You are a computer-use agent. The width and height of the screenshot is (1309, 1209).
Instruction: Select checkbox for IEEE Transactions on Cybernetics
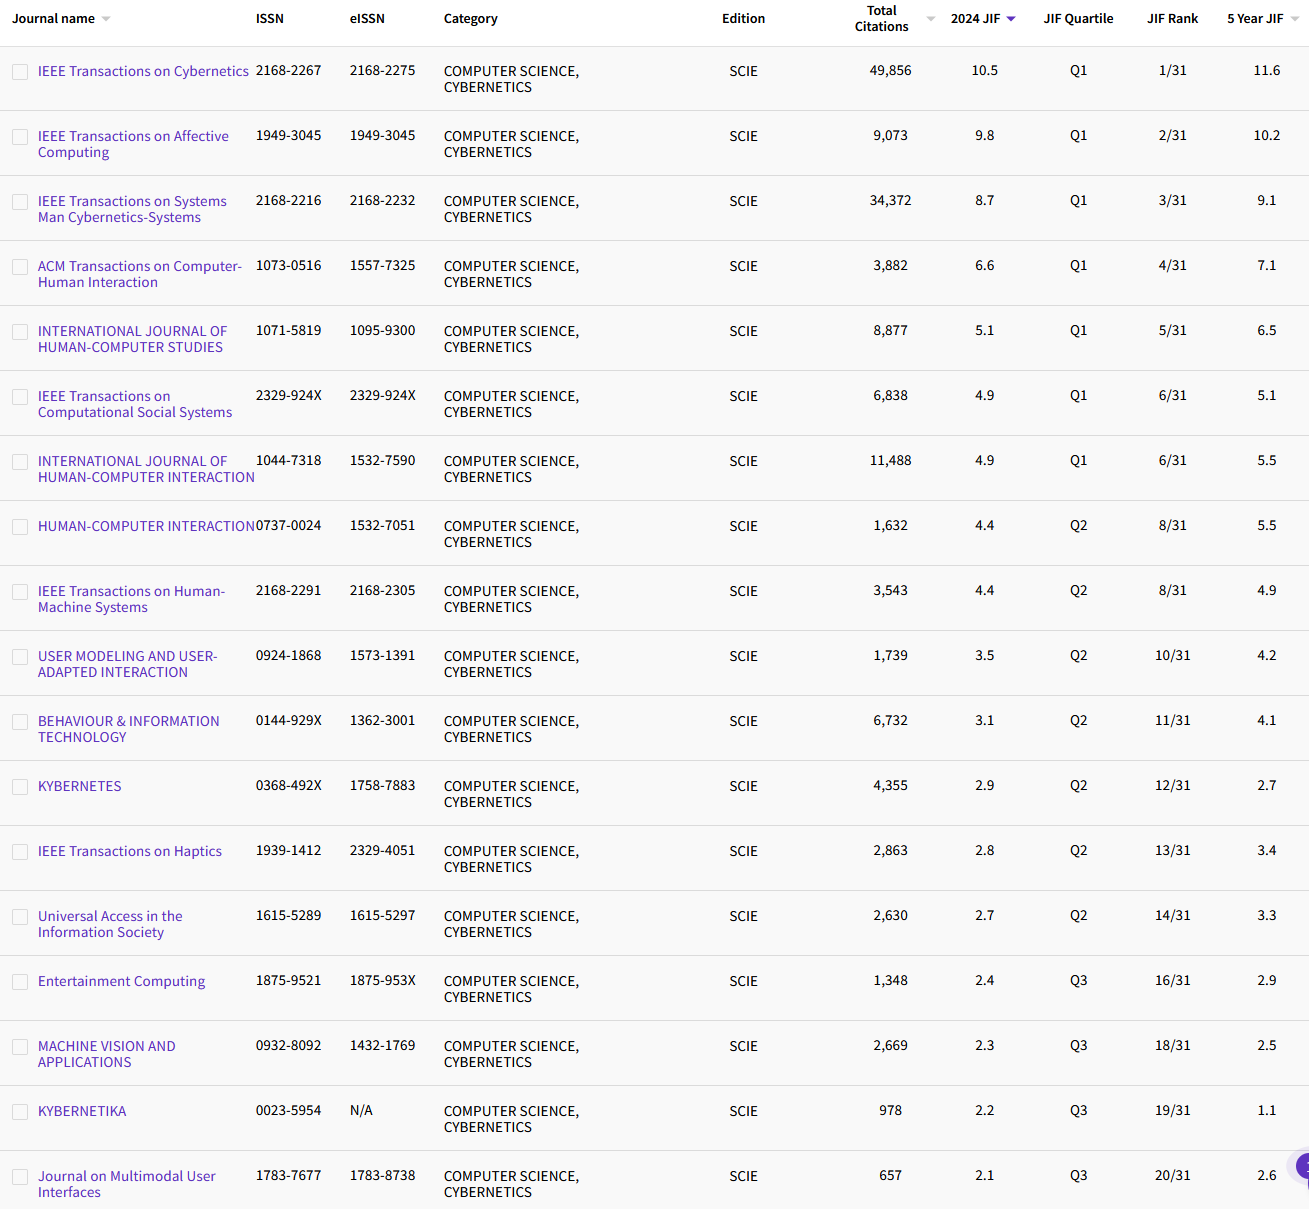[x=20, y=71]
